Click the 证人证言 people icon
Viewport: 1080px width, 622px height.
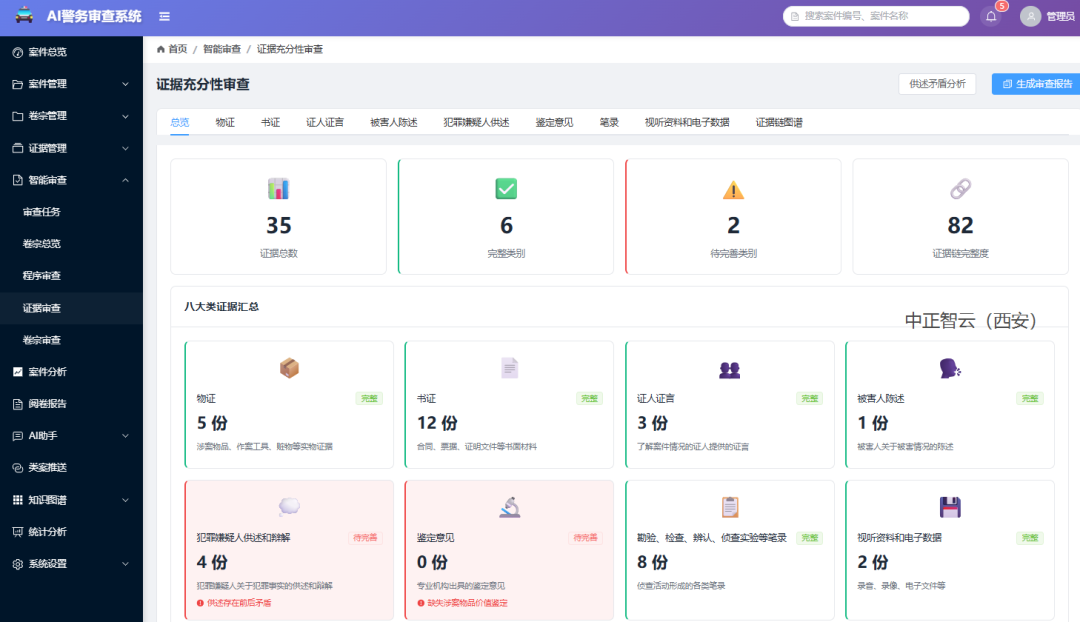(729, 369)
